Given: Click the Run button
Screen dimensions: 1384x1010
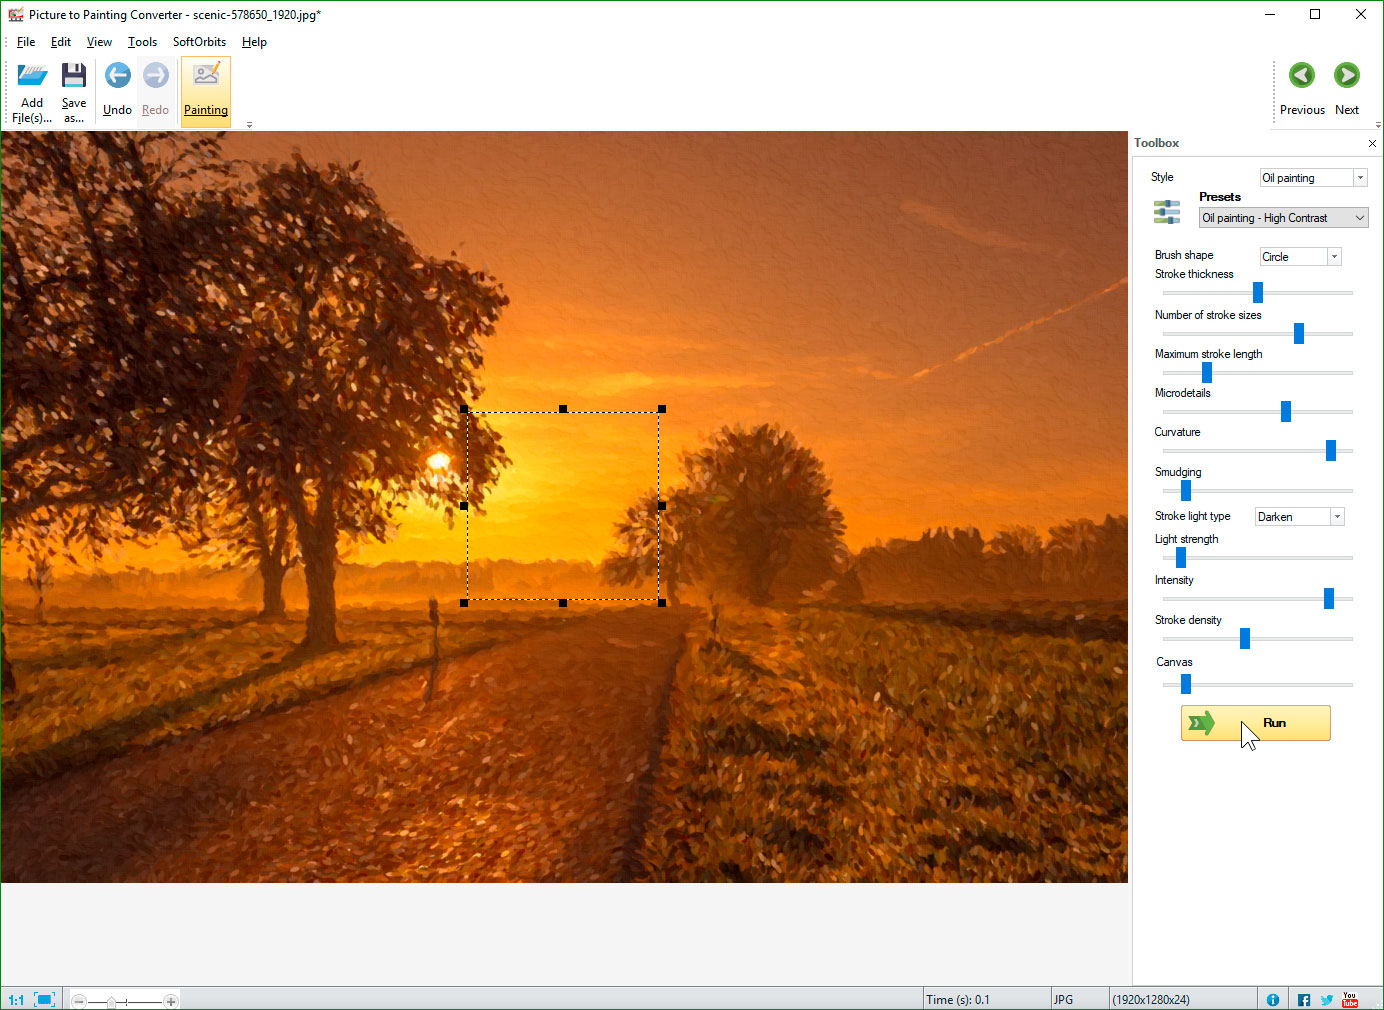Looking at the screenshot, I should pos(1256,723).
